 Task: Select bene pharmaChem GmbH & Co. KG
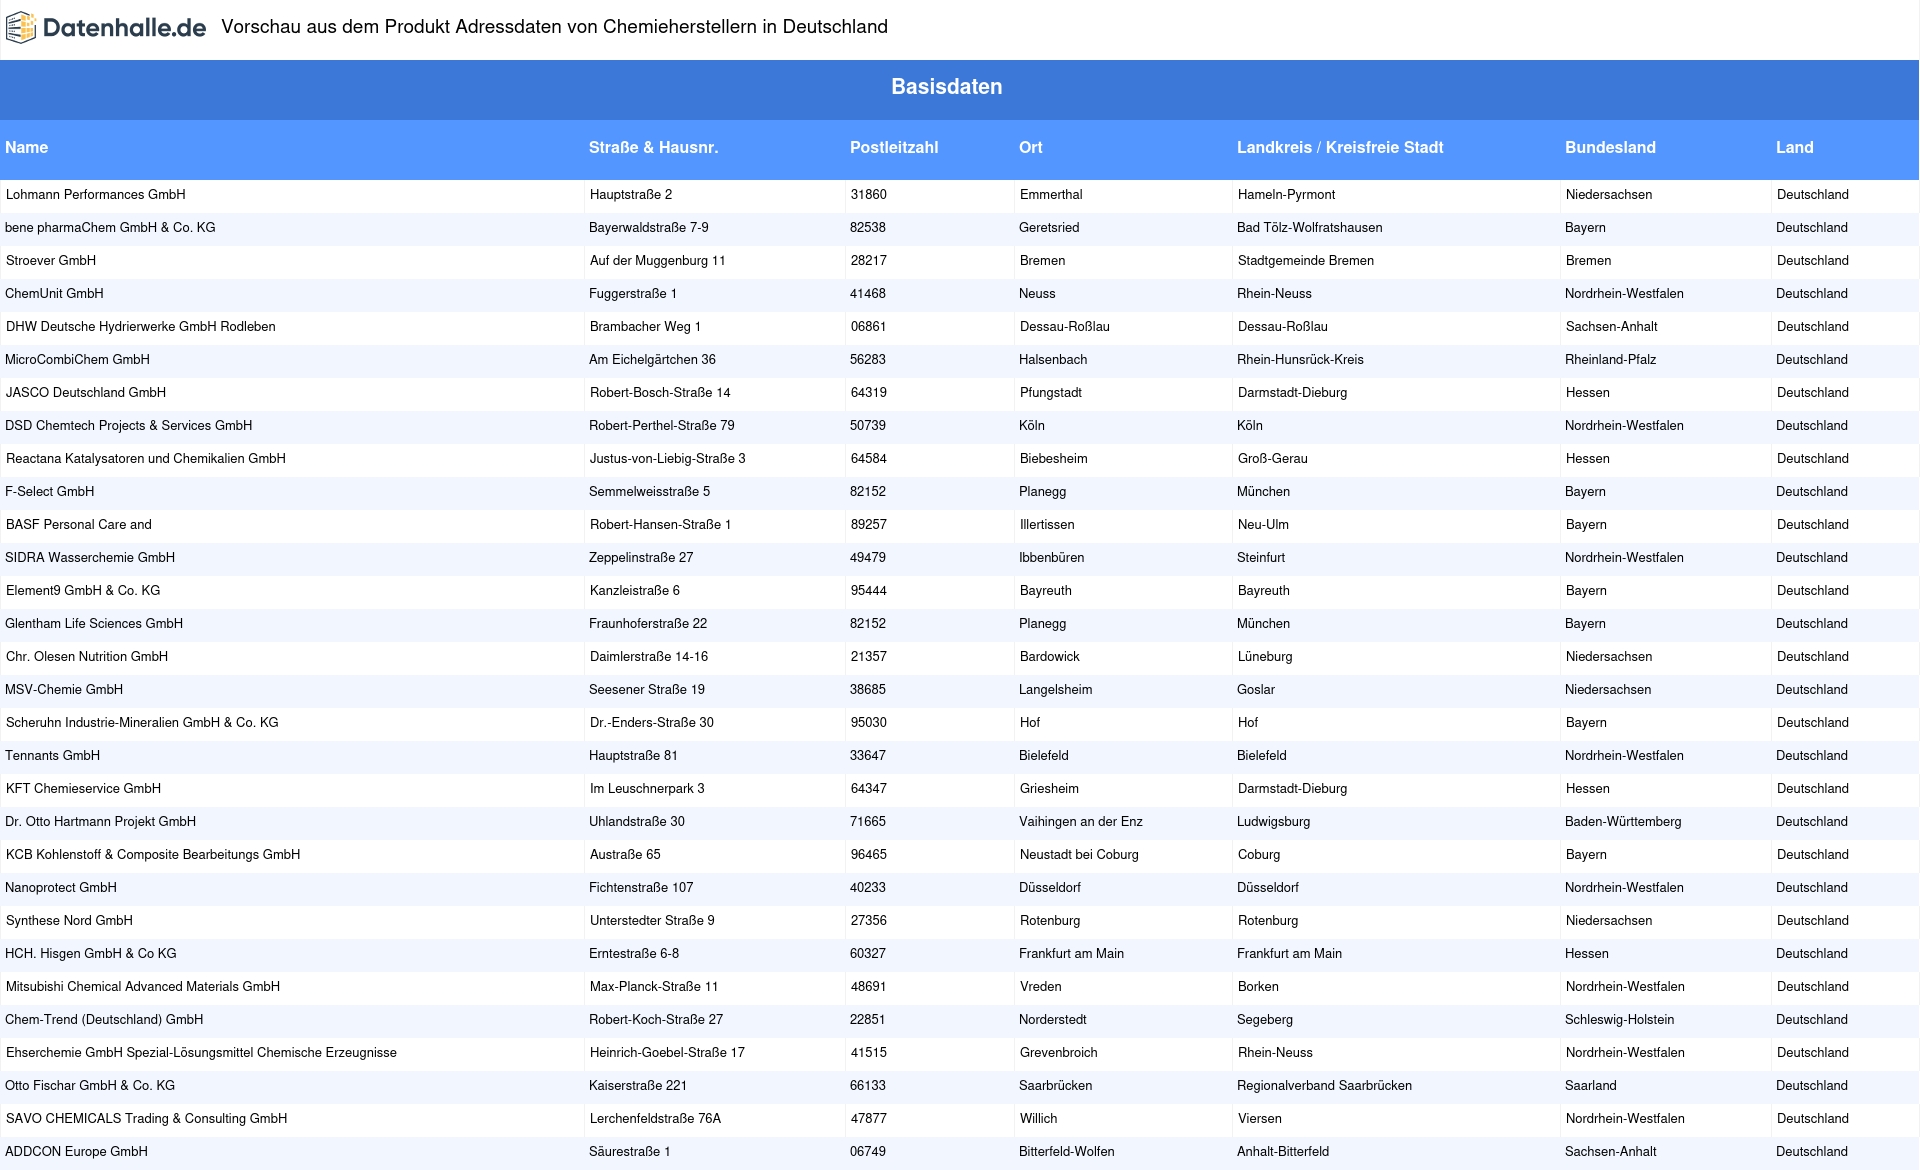pos(110,228)
